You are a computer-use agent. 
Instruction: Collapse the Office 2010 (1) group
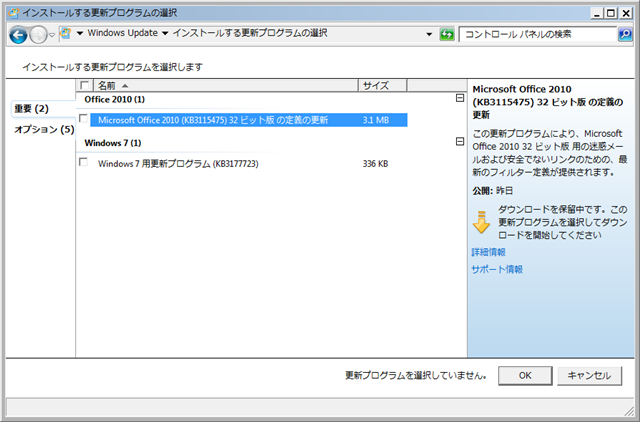(460, 98)
